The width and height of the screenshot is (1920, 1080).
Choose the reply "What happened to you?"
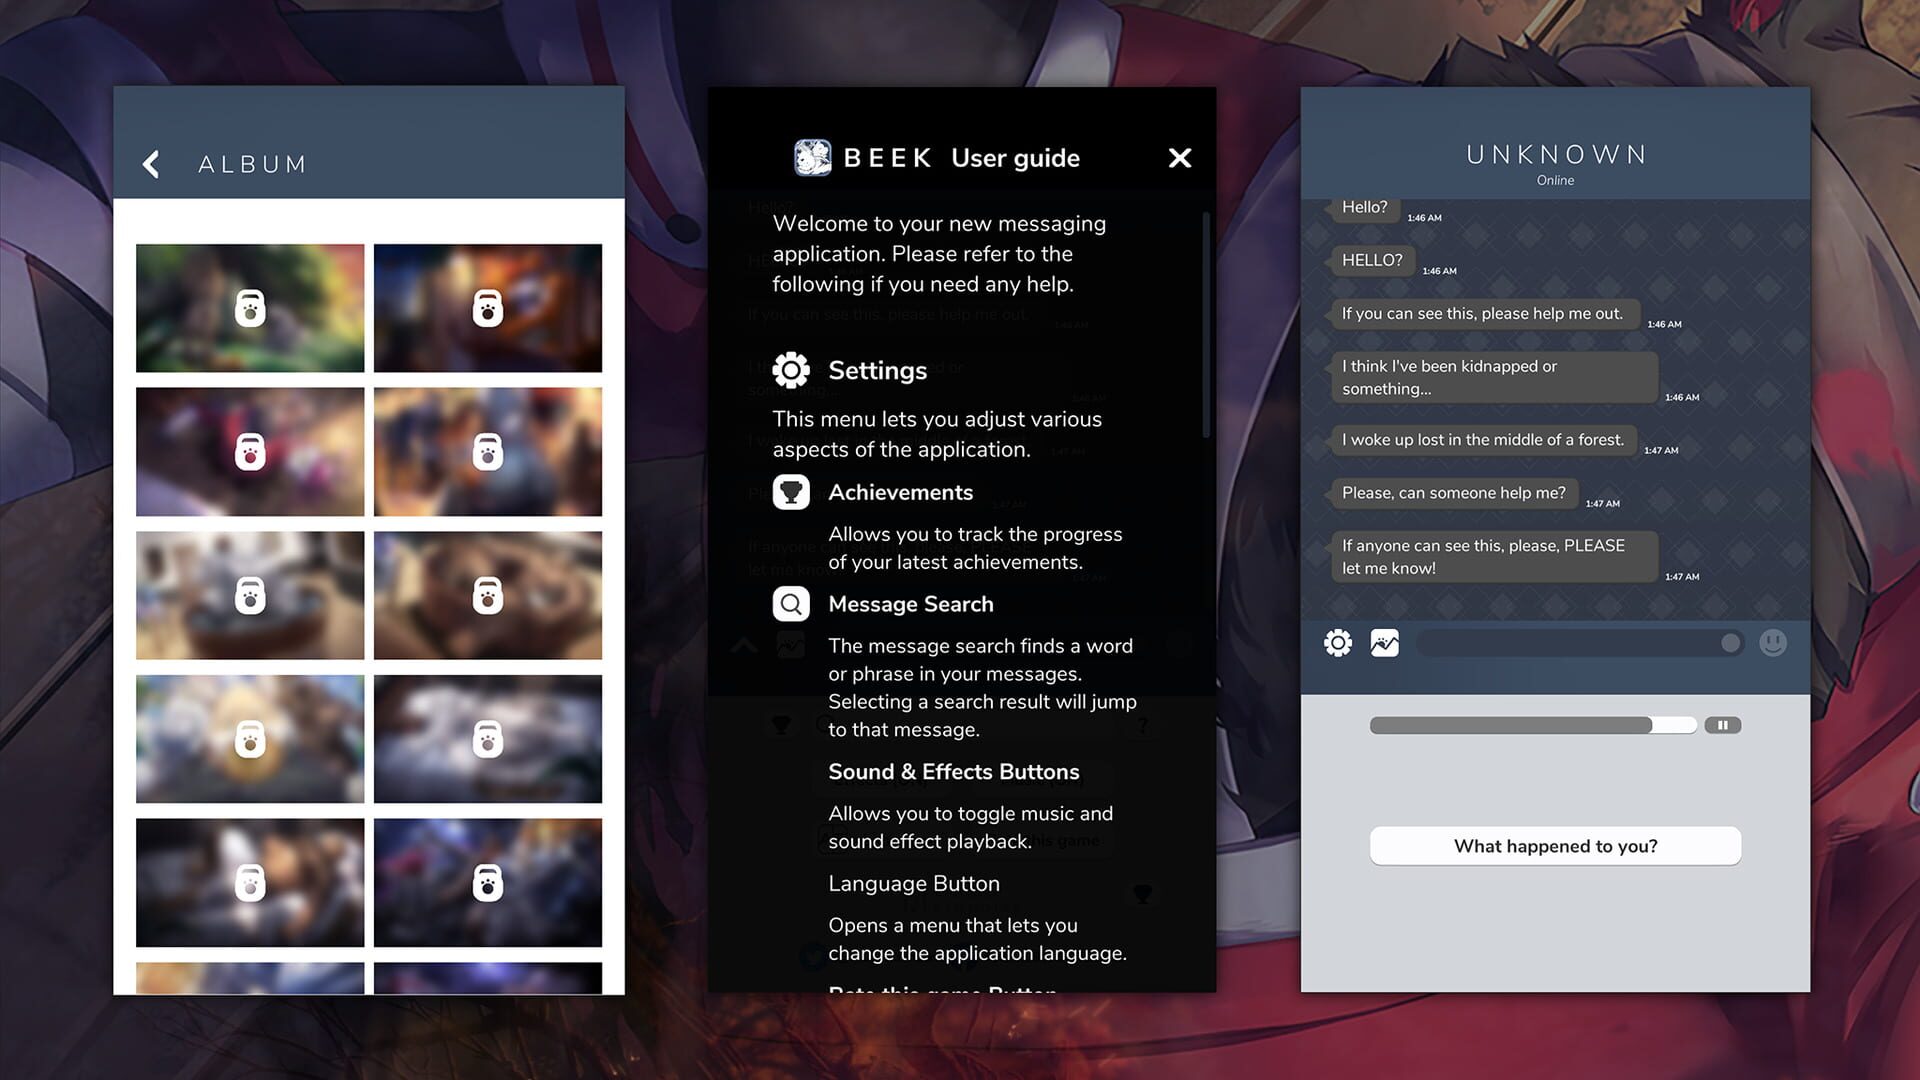[1554, 845]
